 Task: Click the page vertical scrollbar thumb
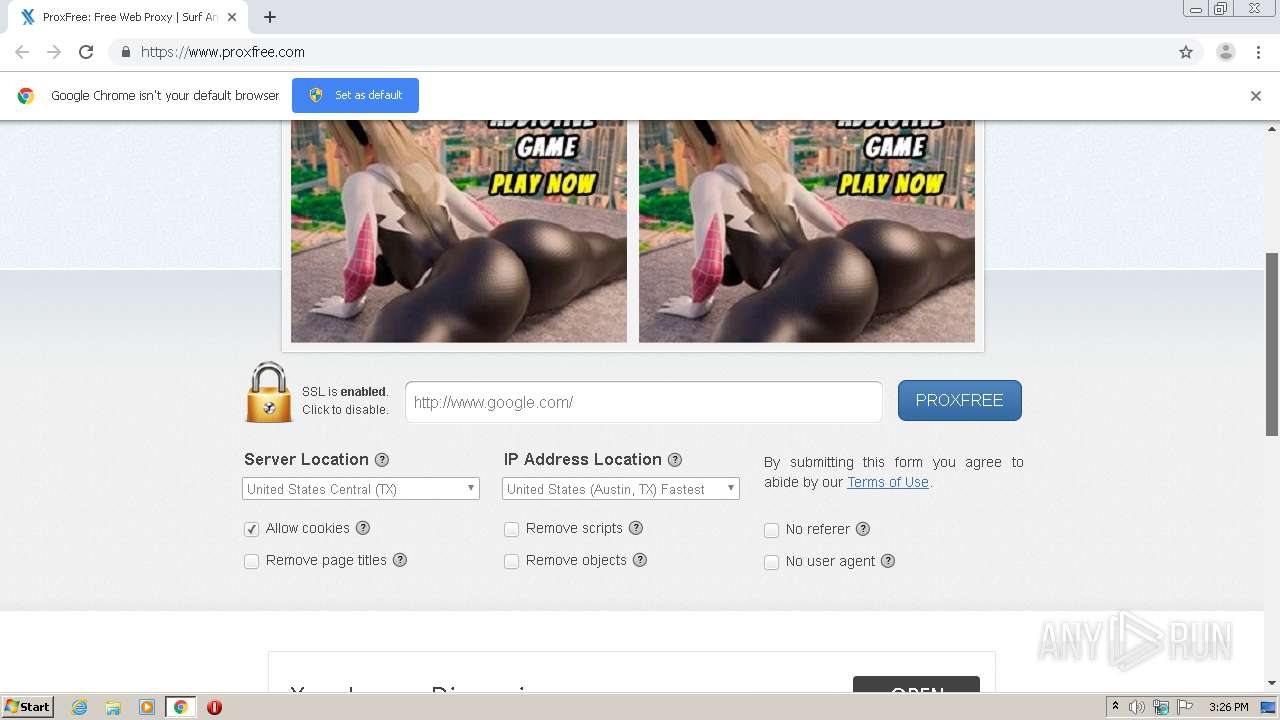[1272, 344]
